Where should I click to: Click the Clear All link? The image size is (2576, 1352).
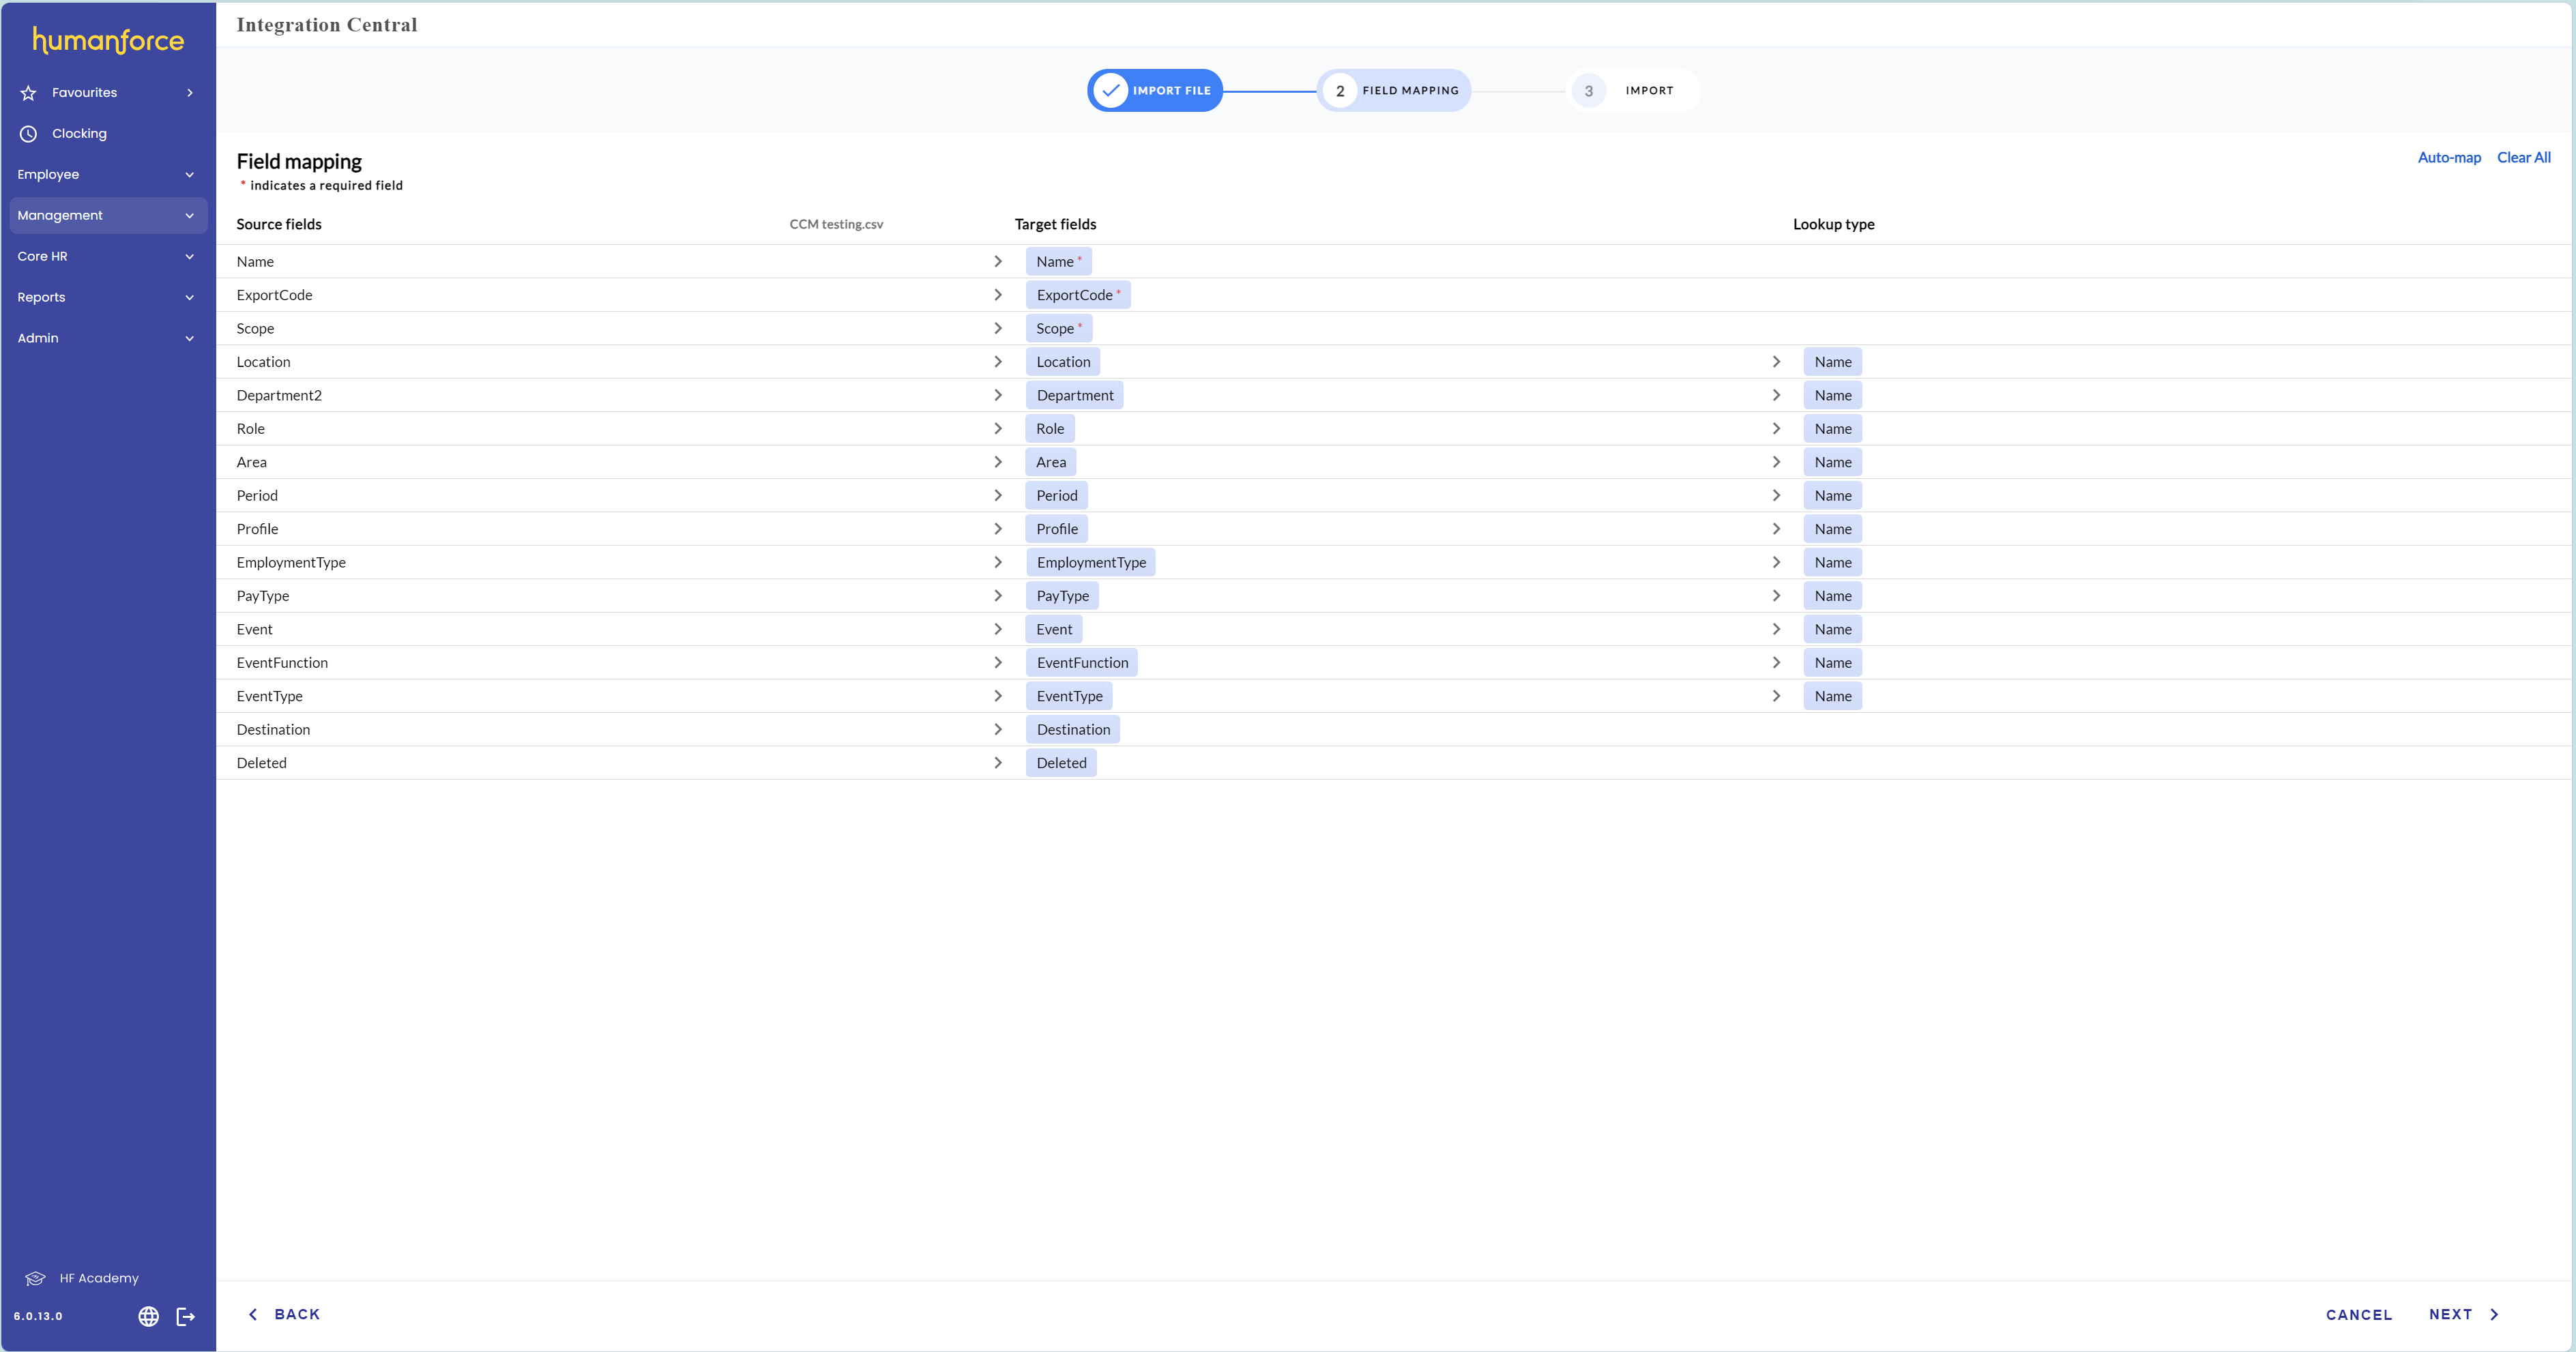point(2523,158)
